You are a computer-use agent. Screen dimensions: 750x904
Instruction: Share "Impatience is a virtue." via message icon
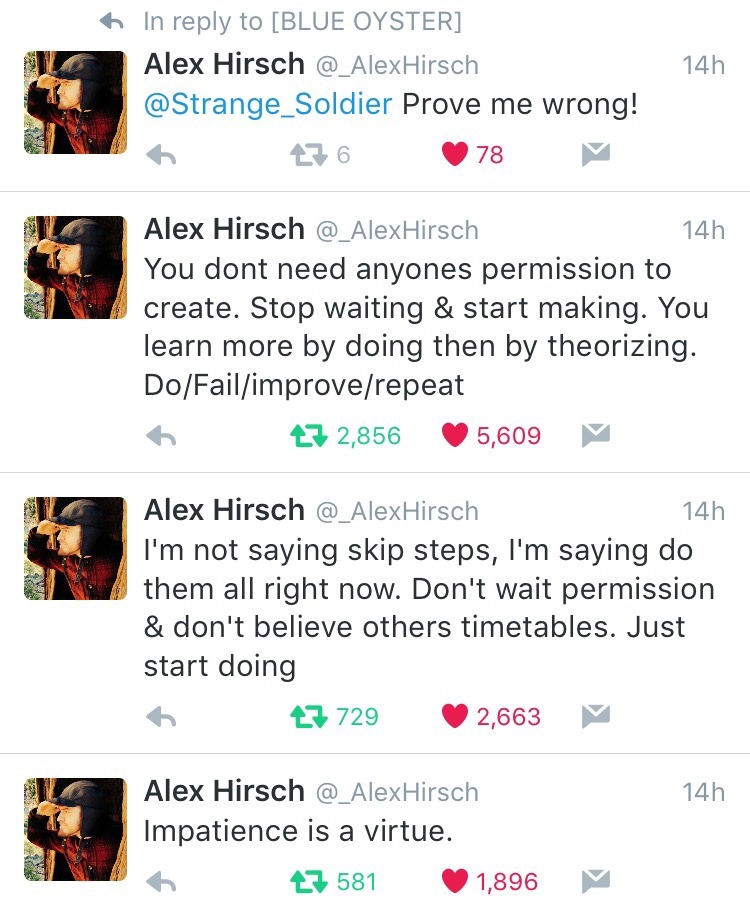click(596, 881)
